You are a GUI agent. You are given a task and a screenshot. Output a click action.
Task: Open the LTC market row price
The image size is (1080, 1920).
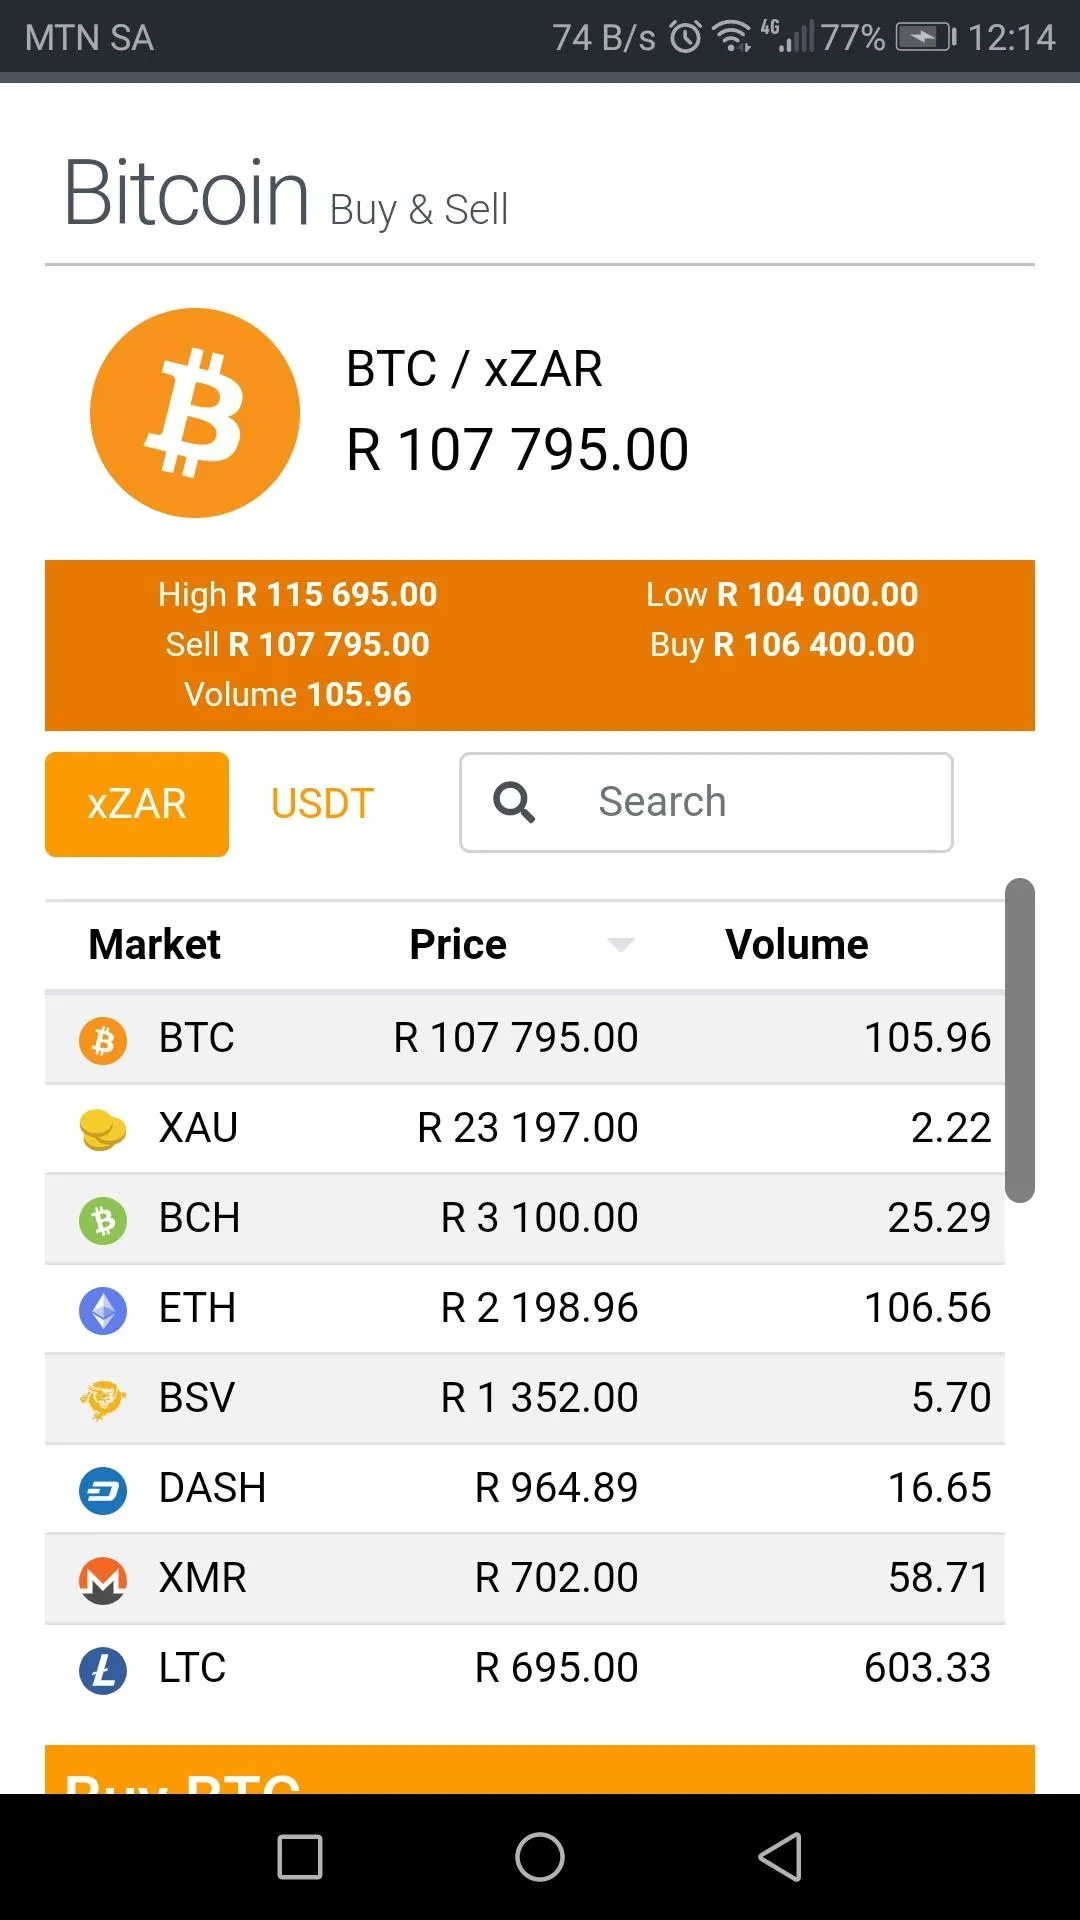pyautogui.click(x=556, y=1668)
